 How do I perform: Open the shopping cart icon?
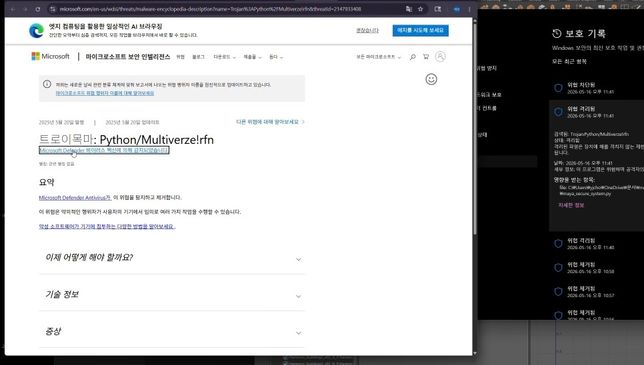pyautogui.click(x=426, y=57)
